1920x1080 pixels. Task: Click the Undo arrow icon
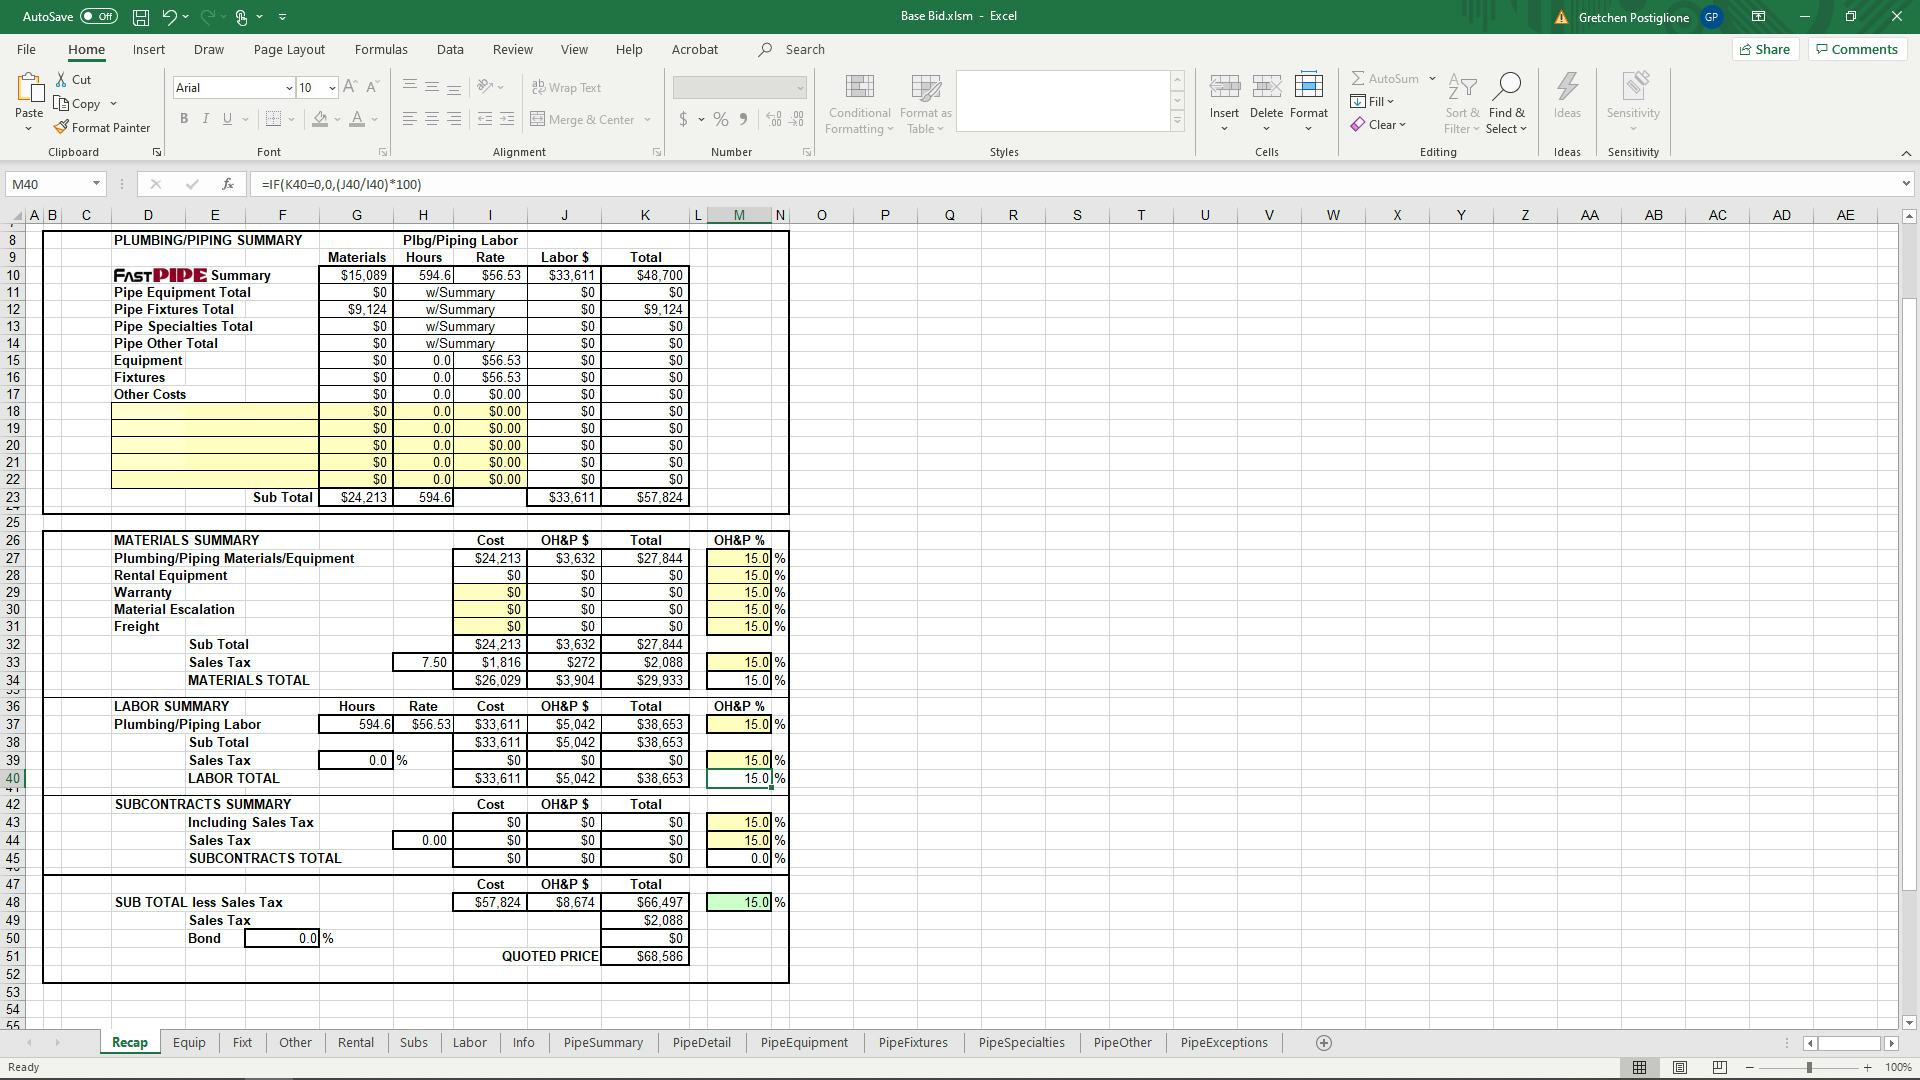(x=170, y=17)
